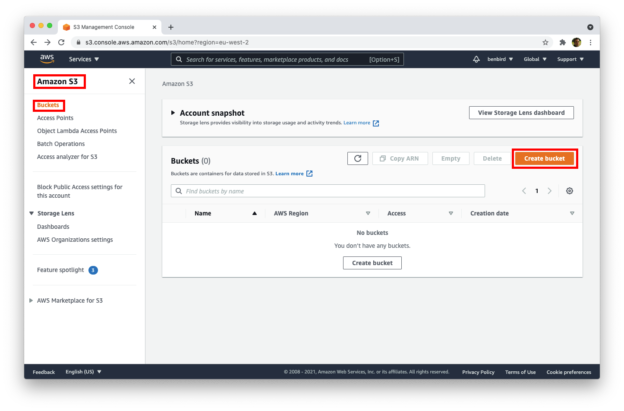Click the browser forward arrow
The width and height of the screenshot is (624, 411).
[47, 42]
